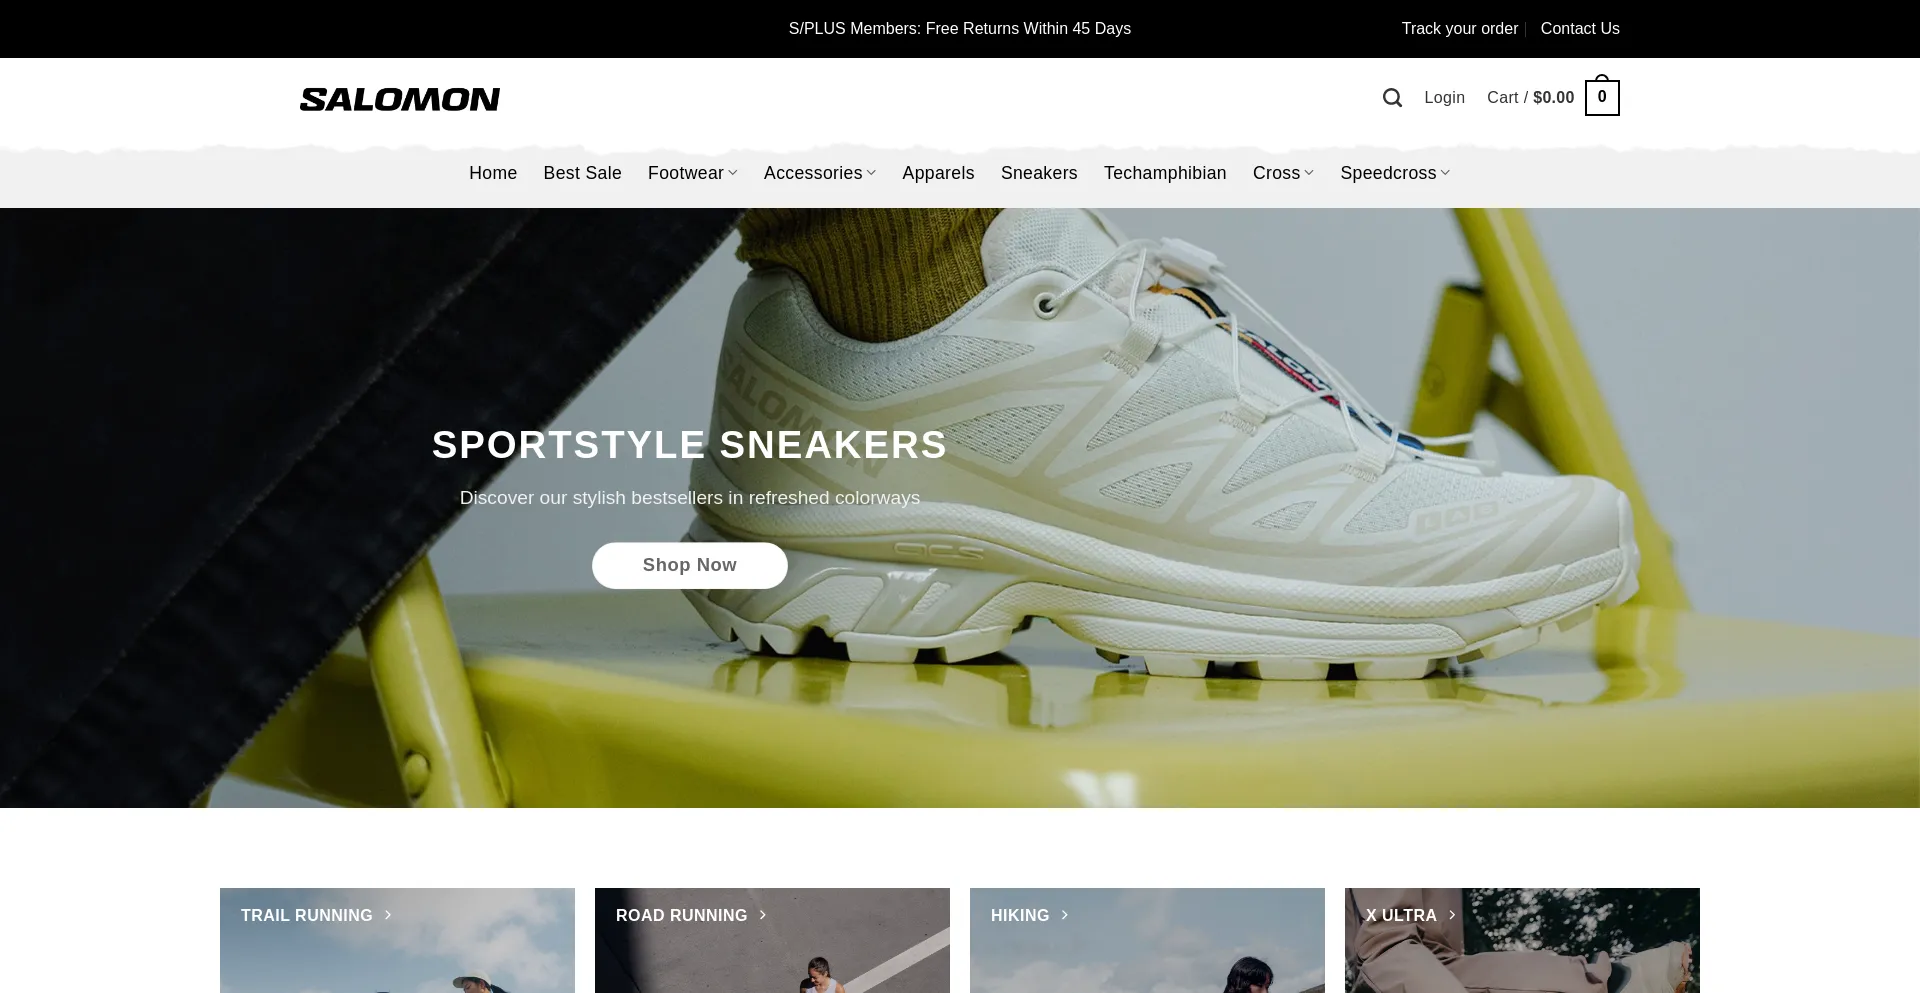1920x993 pixels.
Task: Click the cart bag icon showing 0
Action: pos(1602,96)
